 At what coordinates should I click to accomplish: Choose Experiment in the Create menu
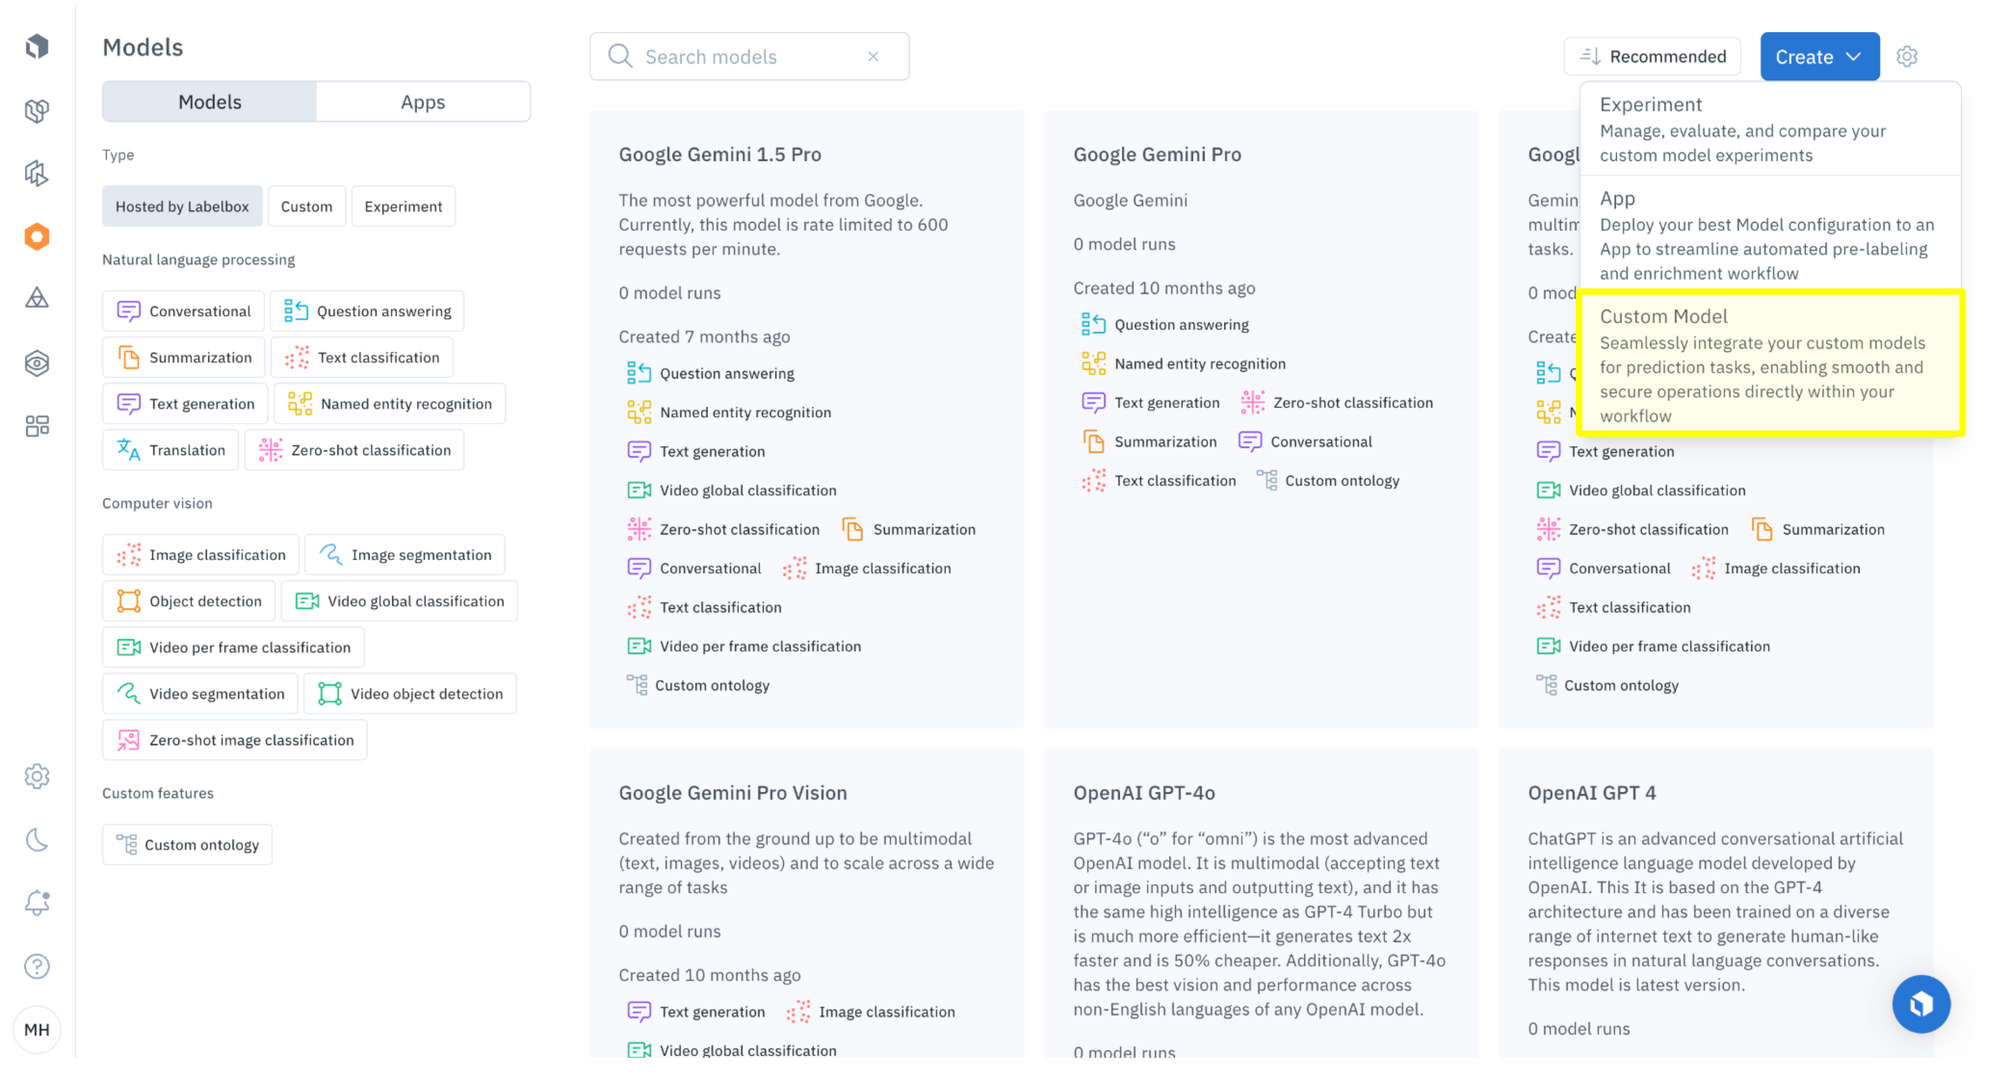point(1769,129)
